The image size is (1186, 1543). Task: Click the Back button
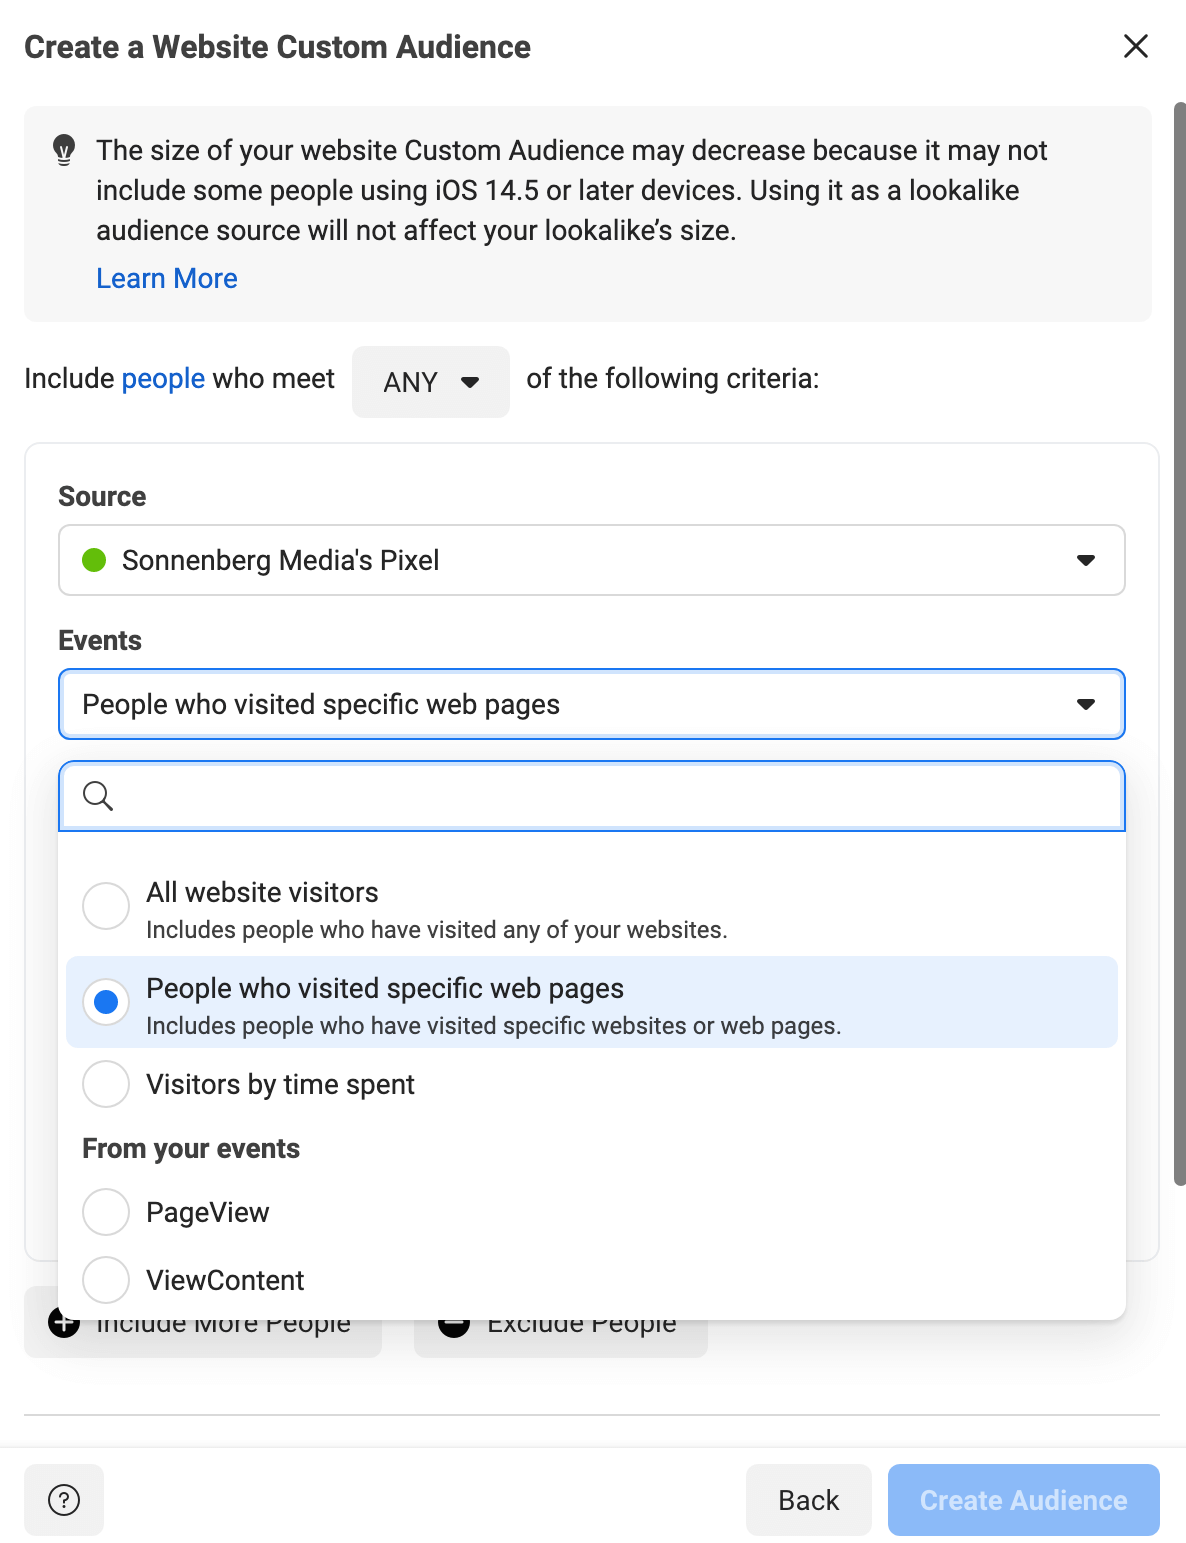point(809,1499)
